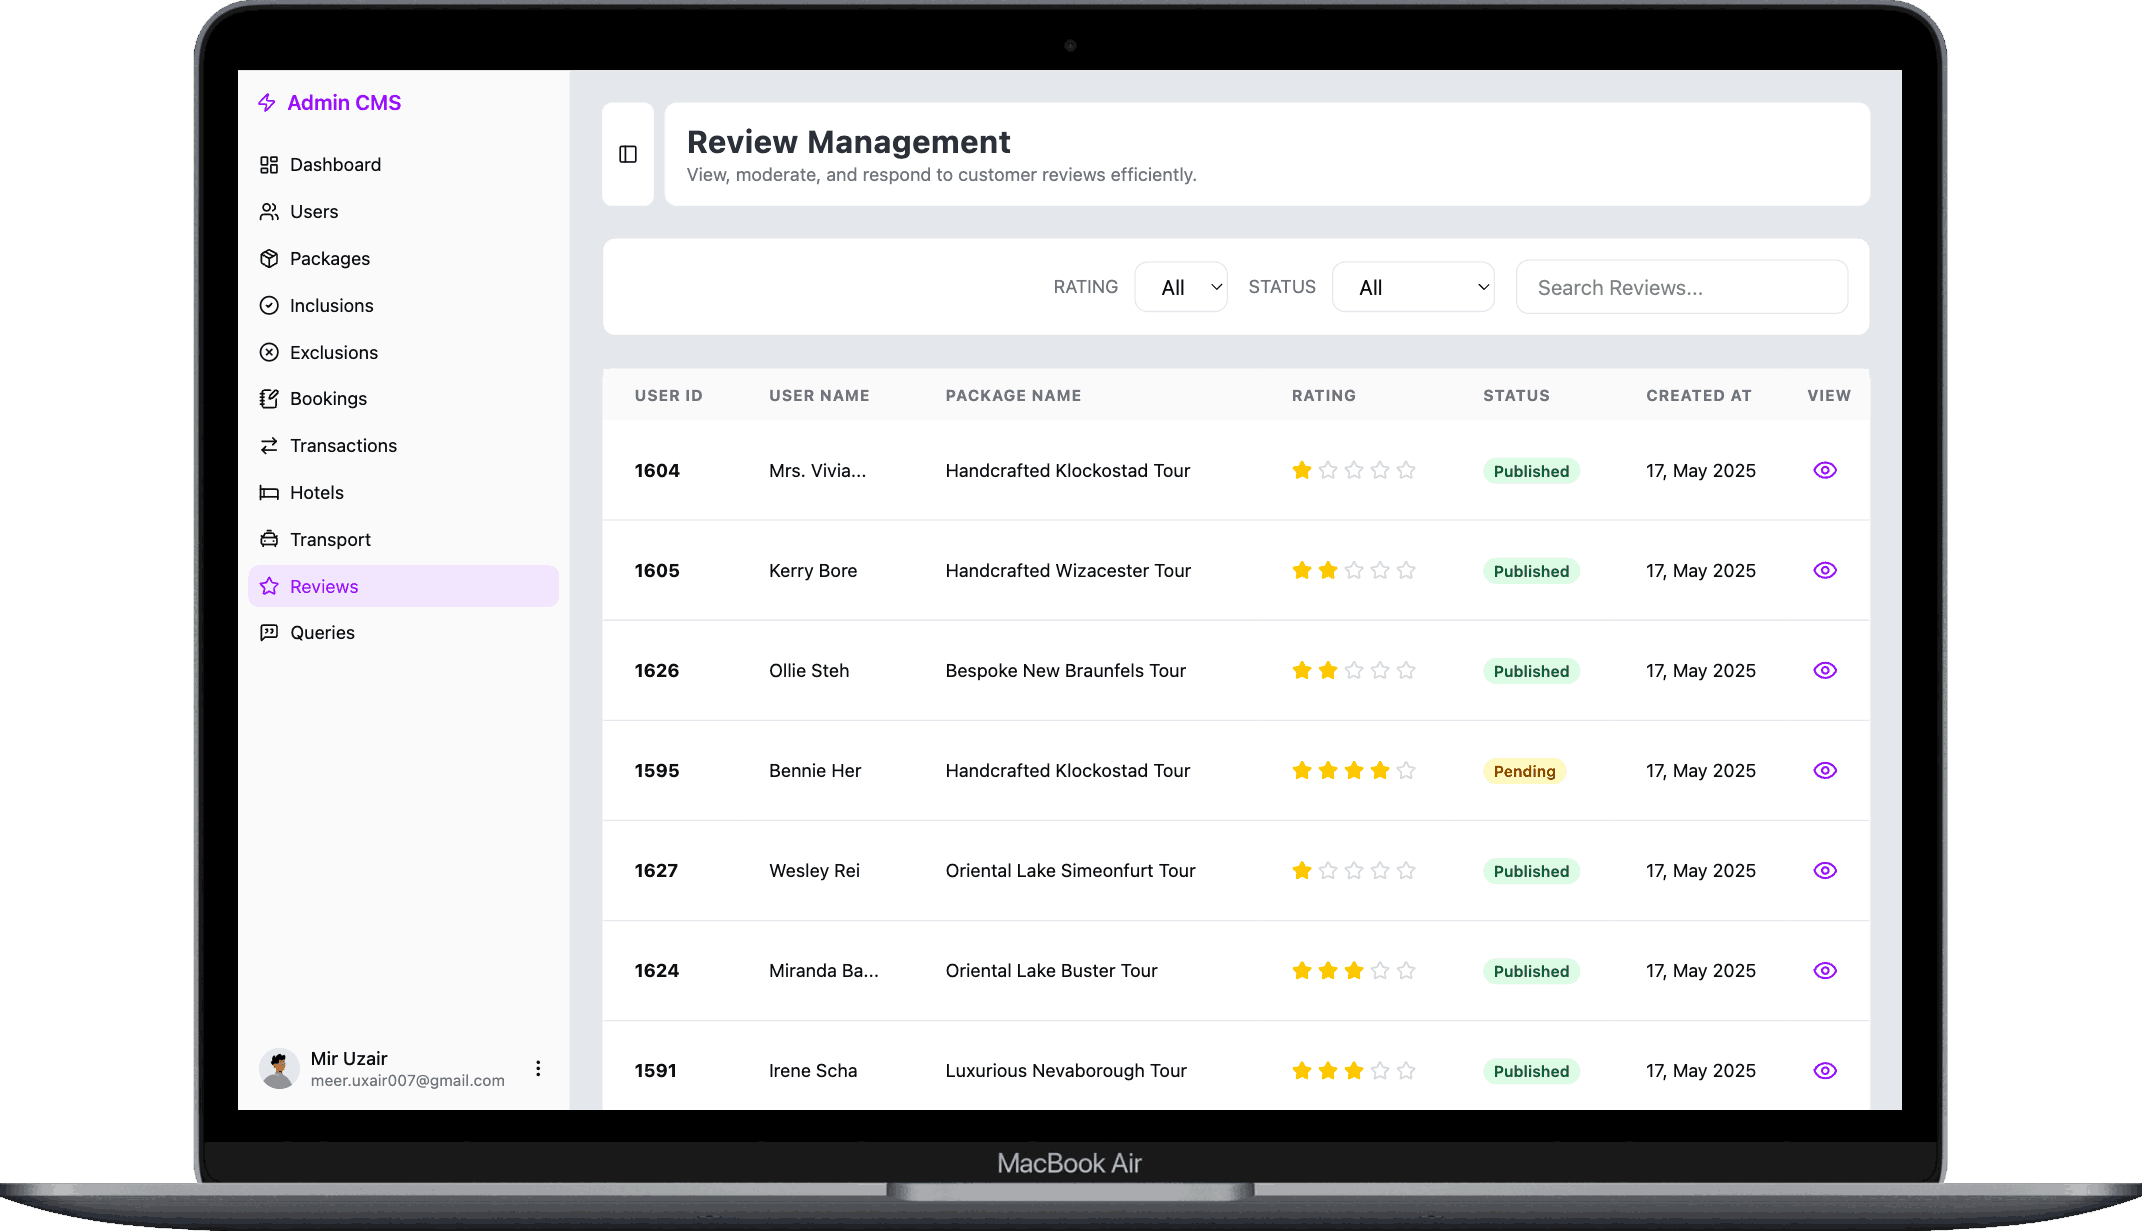The height and width of the screenshot is (1231, 2142).
Task: Select the Users sidebar icon
Action: coord(268,211)
